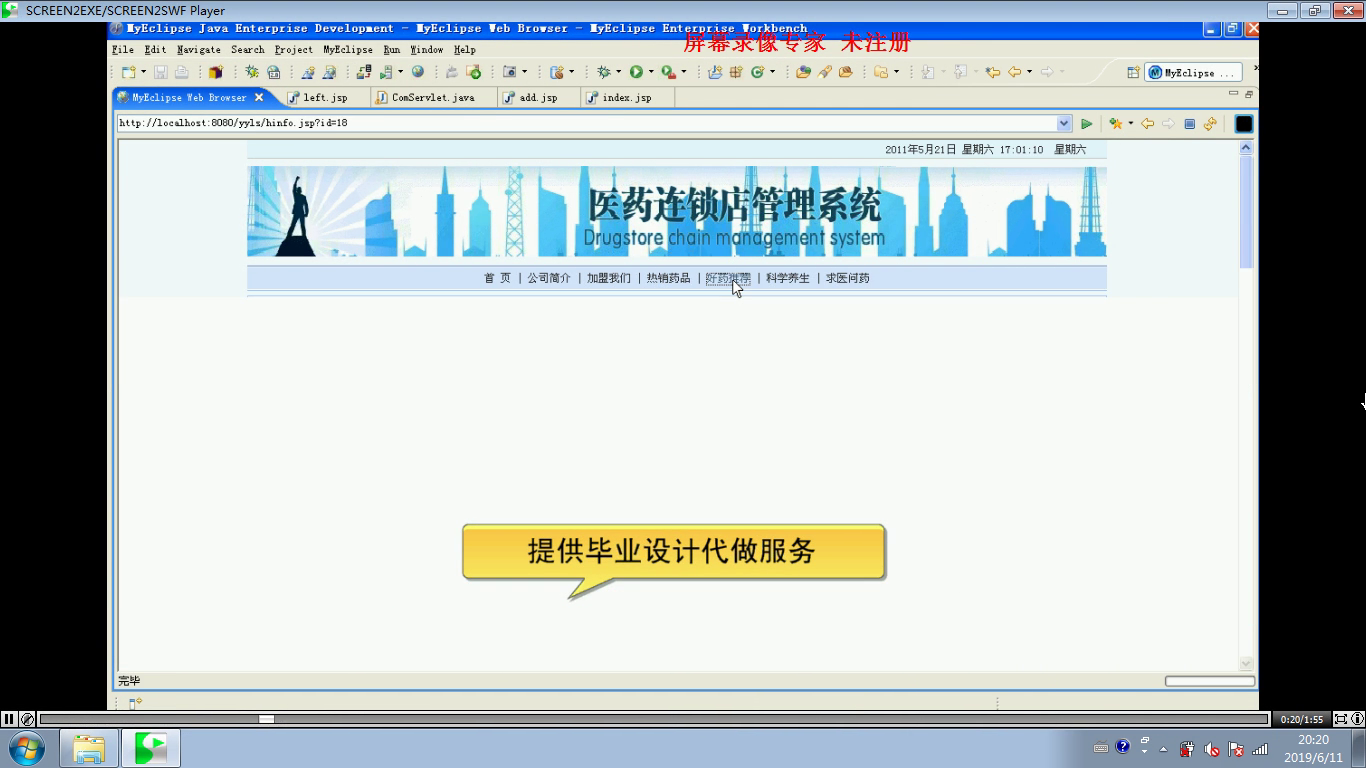Screen dimensions: 1366x768
Task: Expand the Run dropdown arrow
Action: [650, 72]
